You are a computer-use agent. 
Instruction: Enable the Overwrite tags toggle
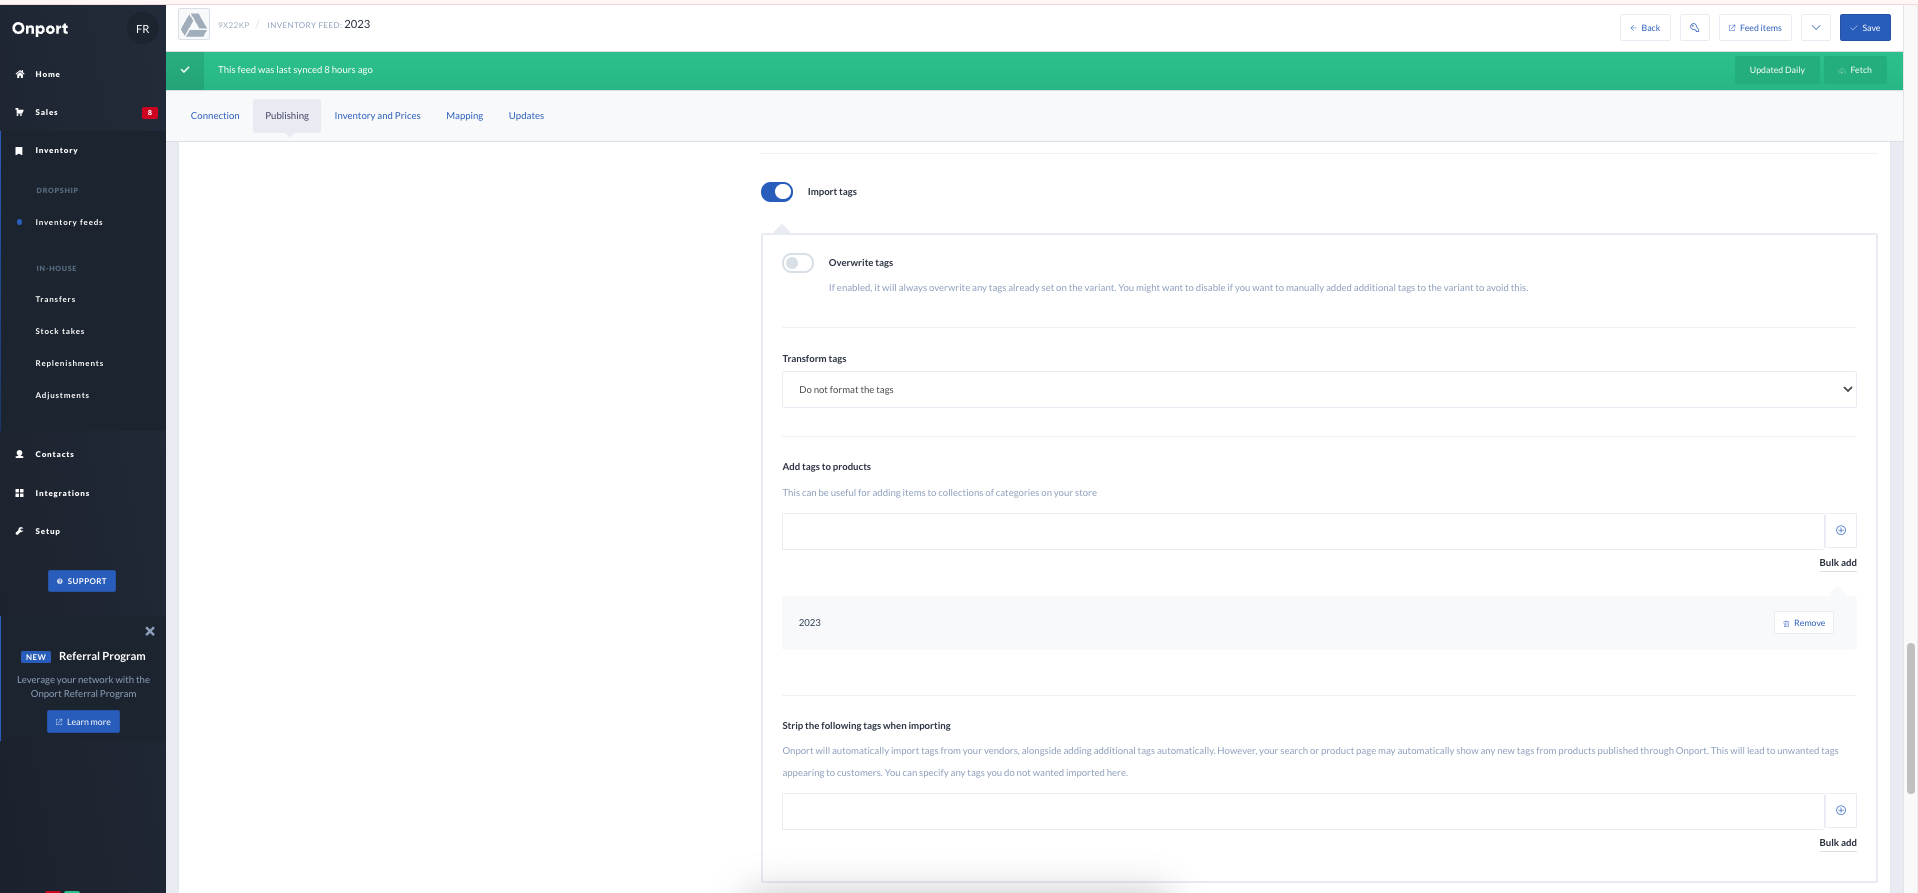(x=798, y=263)
